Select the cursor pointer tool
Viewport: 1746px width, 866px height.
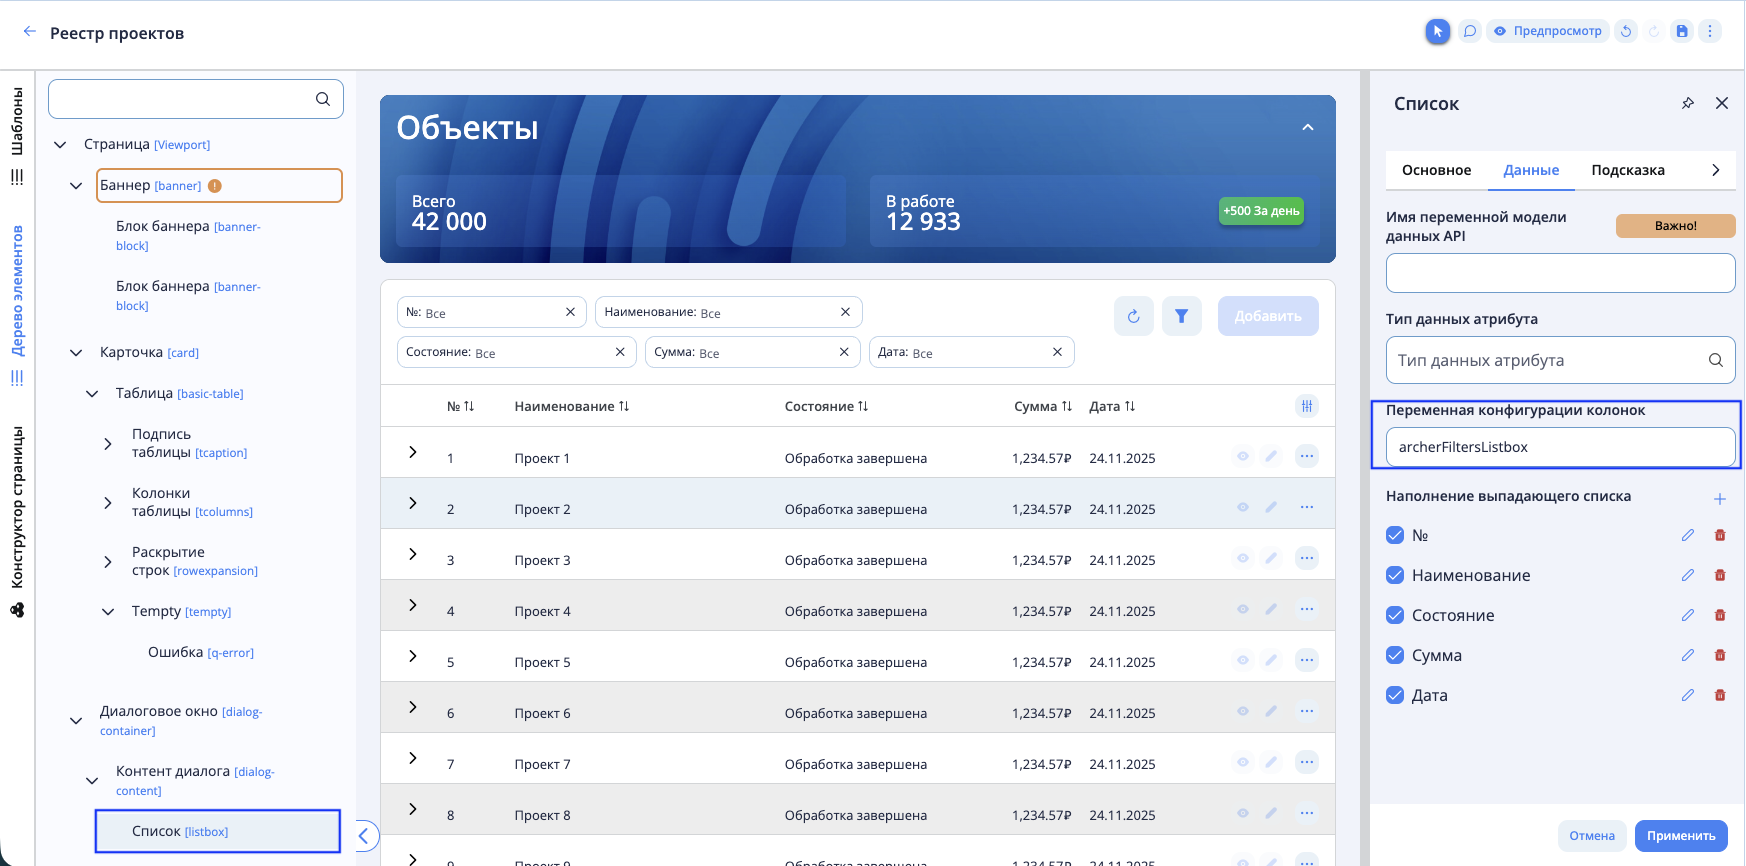tap(1437, 31)
